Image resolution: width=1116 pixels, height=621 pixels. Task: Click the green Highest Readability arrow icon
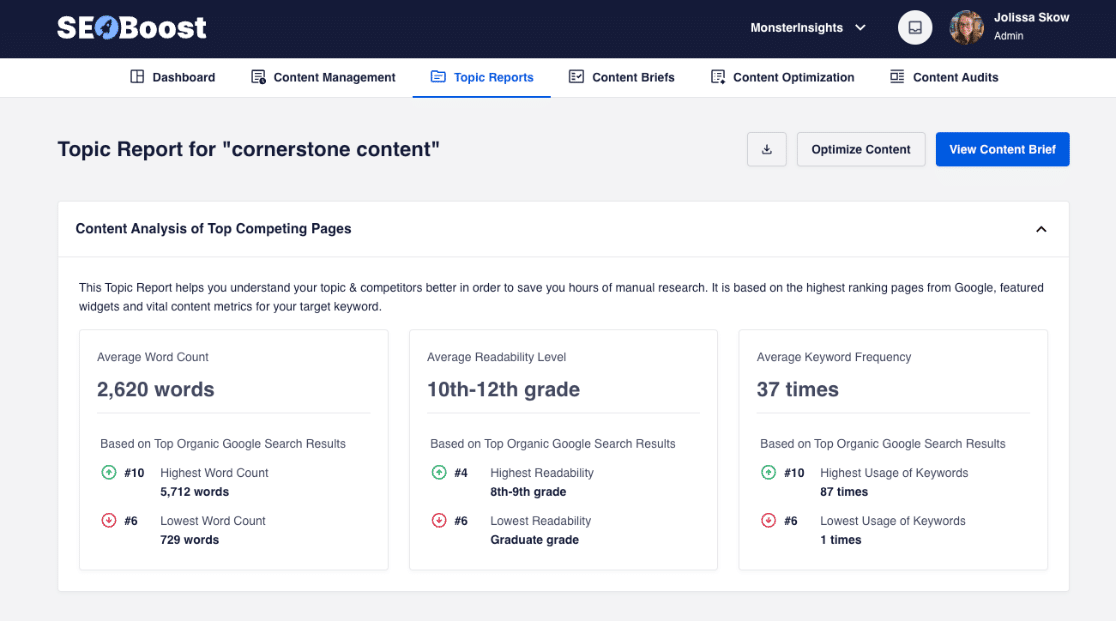point(439,471)
